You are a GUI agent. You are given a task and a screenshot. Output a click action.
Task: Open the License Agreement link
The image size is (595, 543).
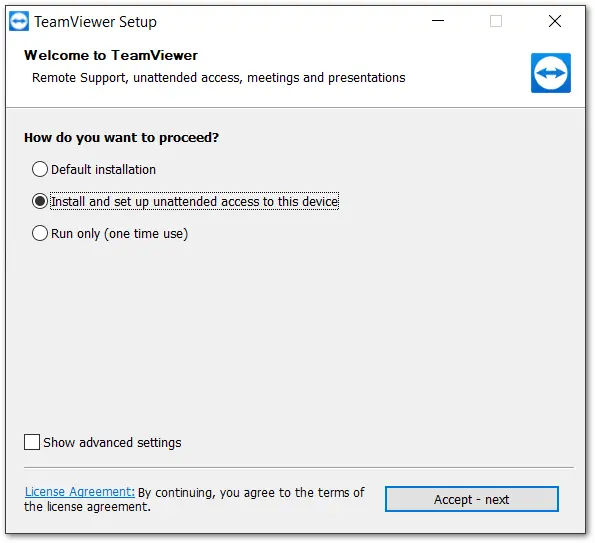pyautogui.click(x=80, y=492)
